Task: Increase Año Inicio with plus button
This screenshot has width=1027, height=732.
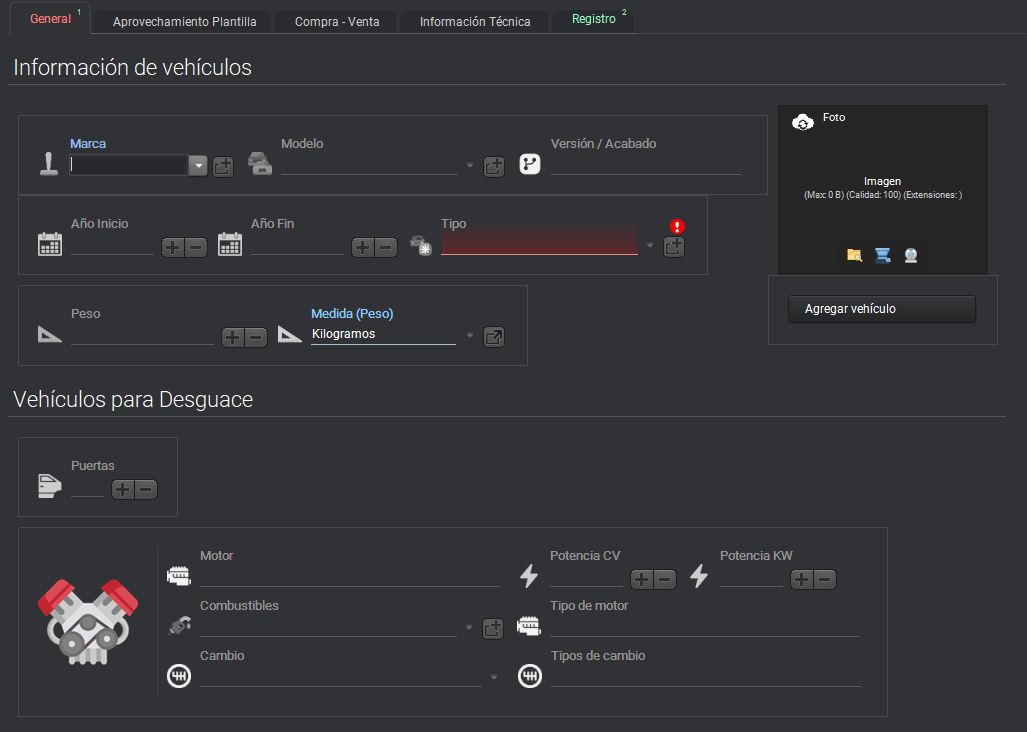Action: [x=173, y=247]
